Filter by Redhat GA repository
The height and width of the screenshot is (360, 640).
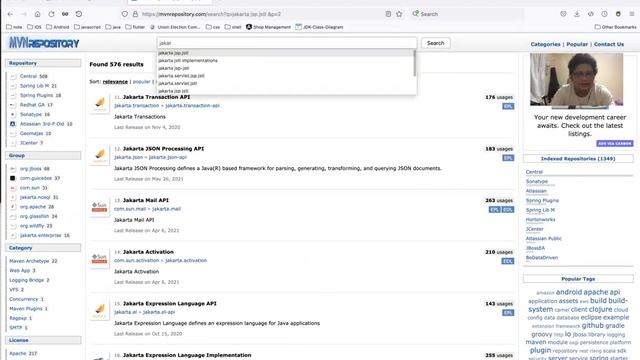(x=31, y=105)
